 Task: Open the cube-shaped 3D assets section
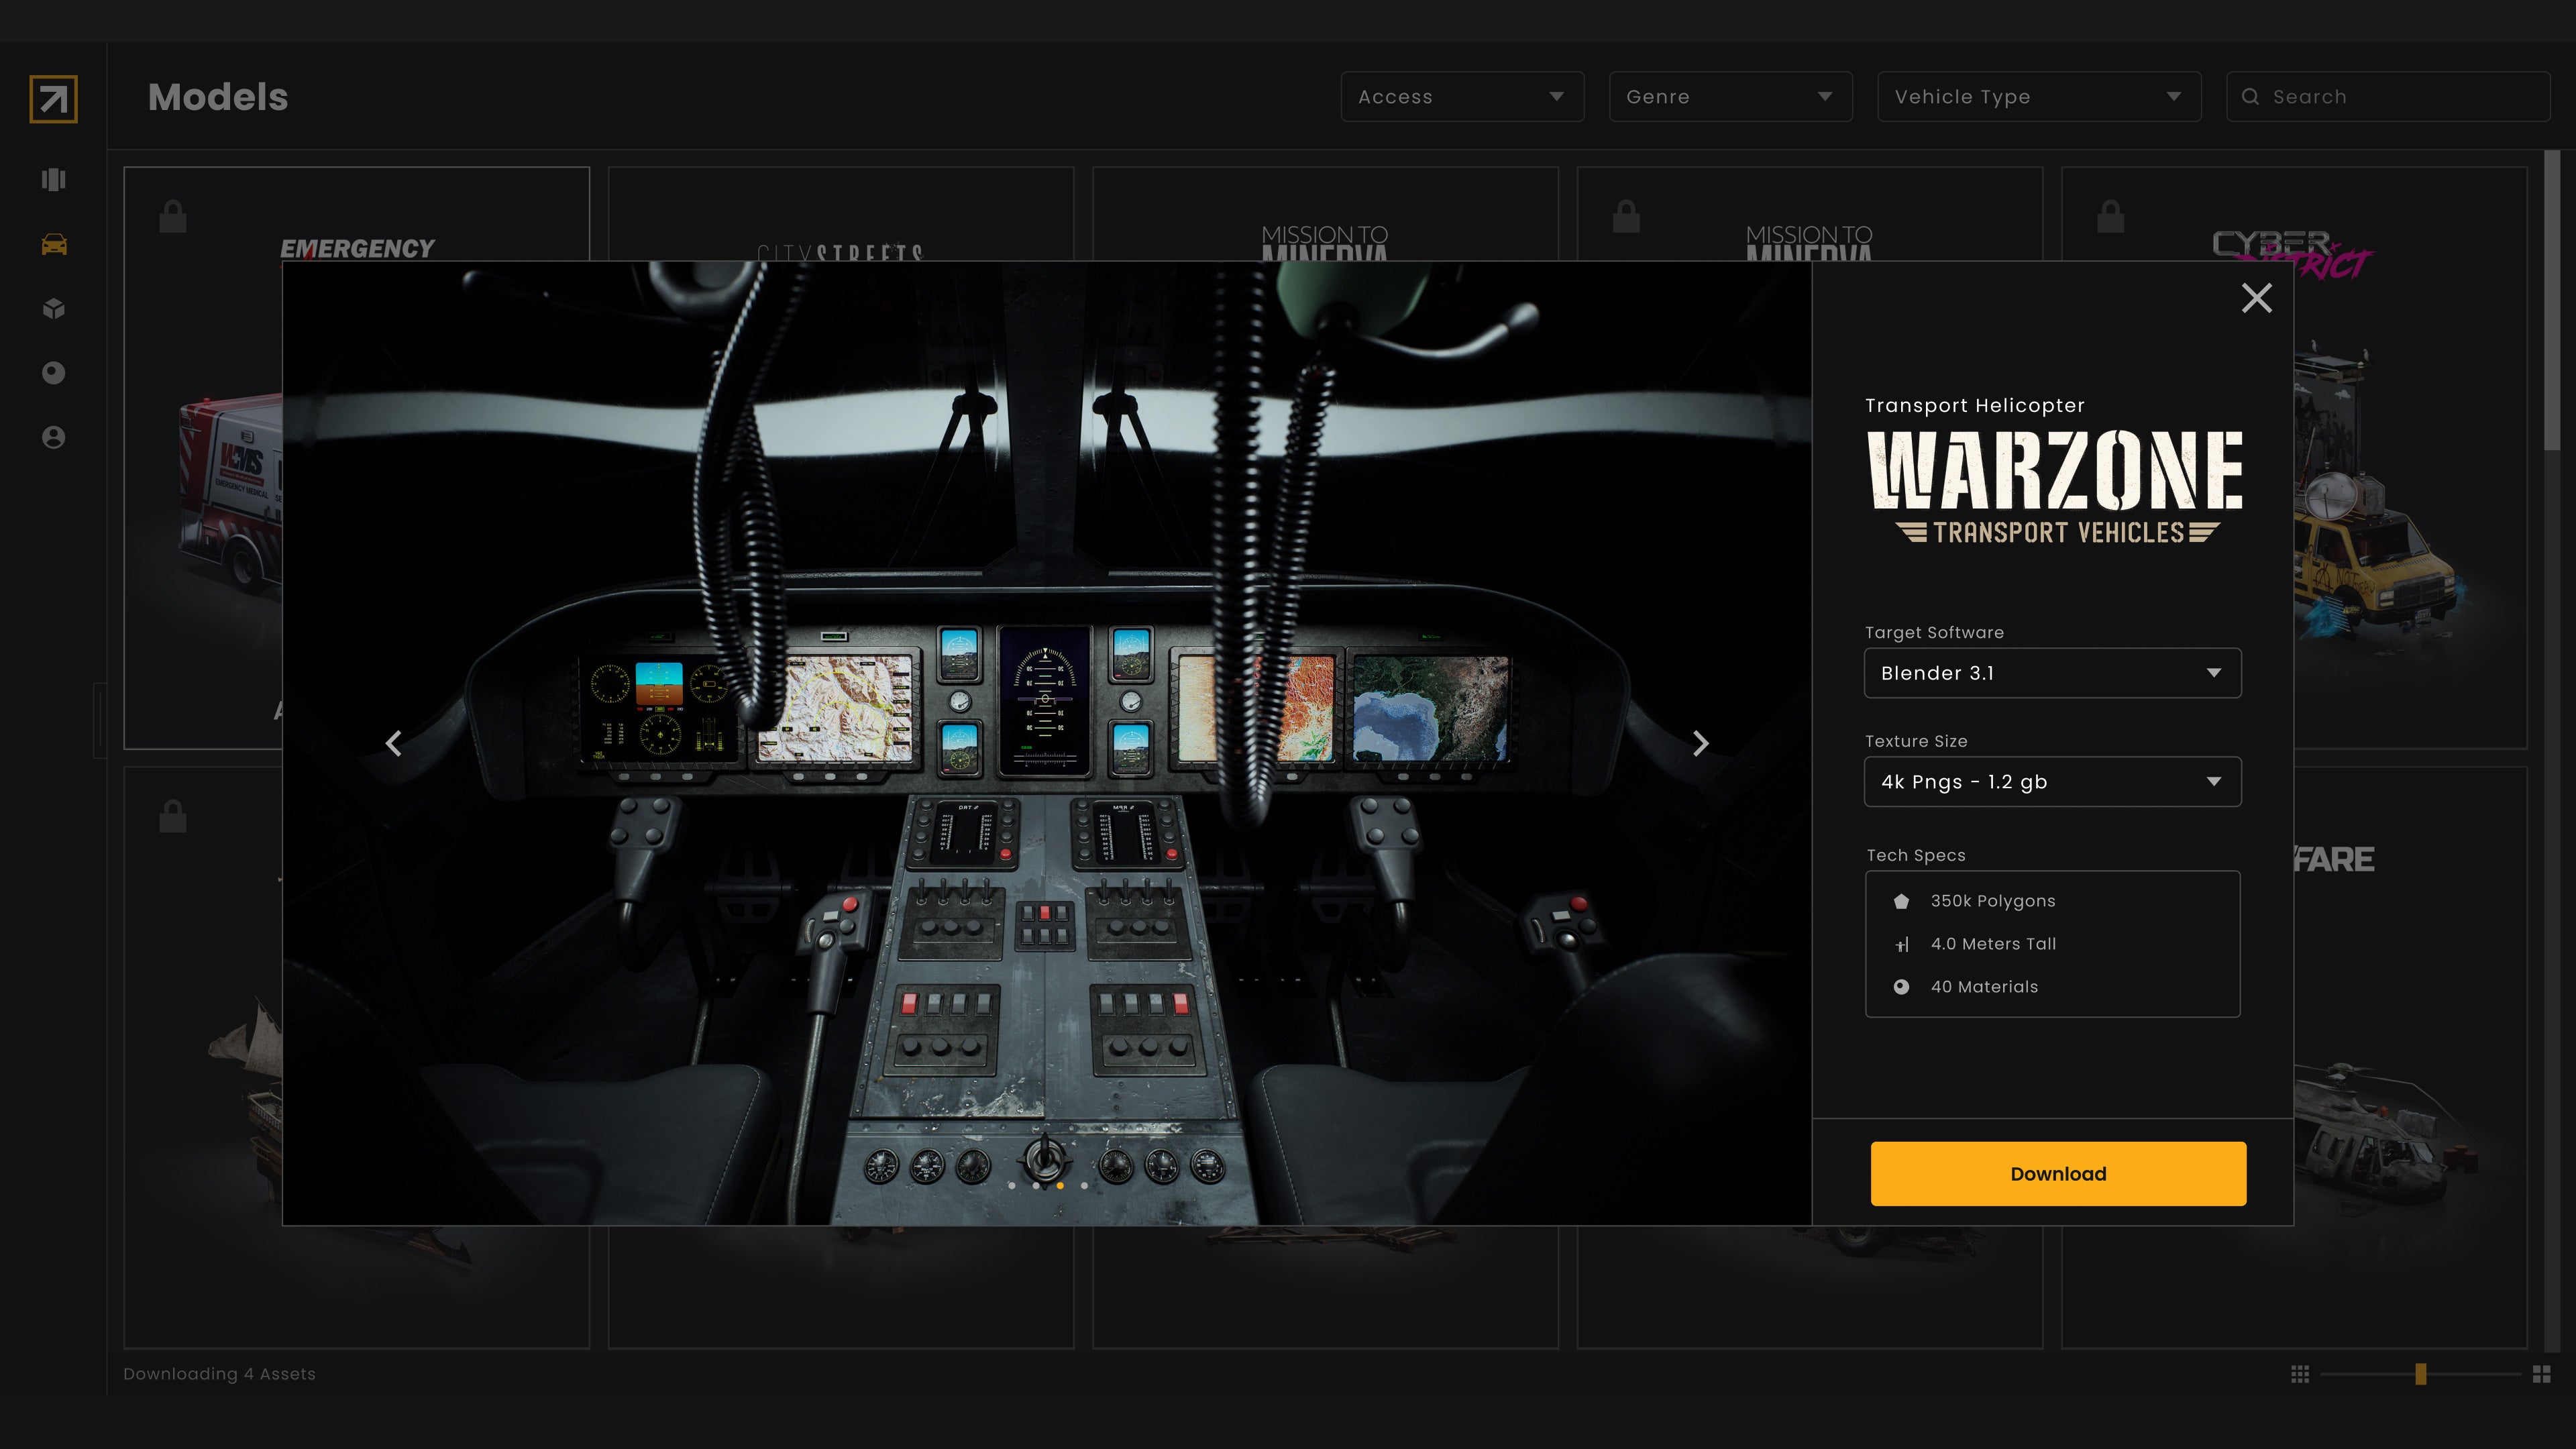click(x=53, y=309)
